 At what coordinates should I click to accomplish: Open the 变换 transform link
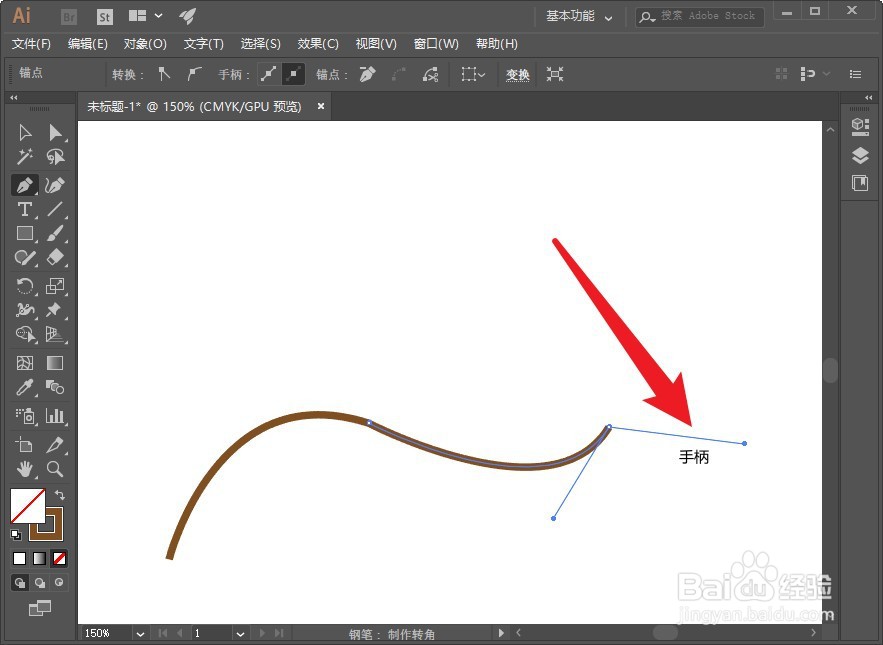(518, 74)
